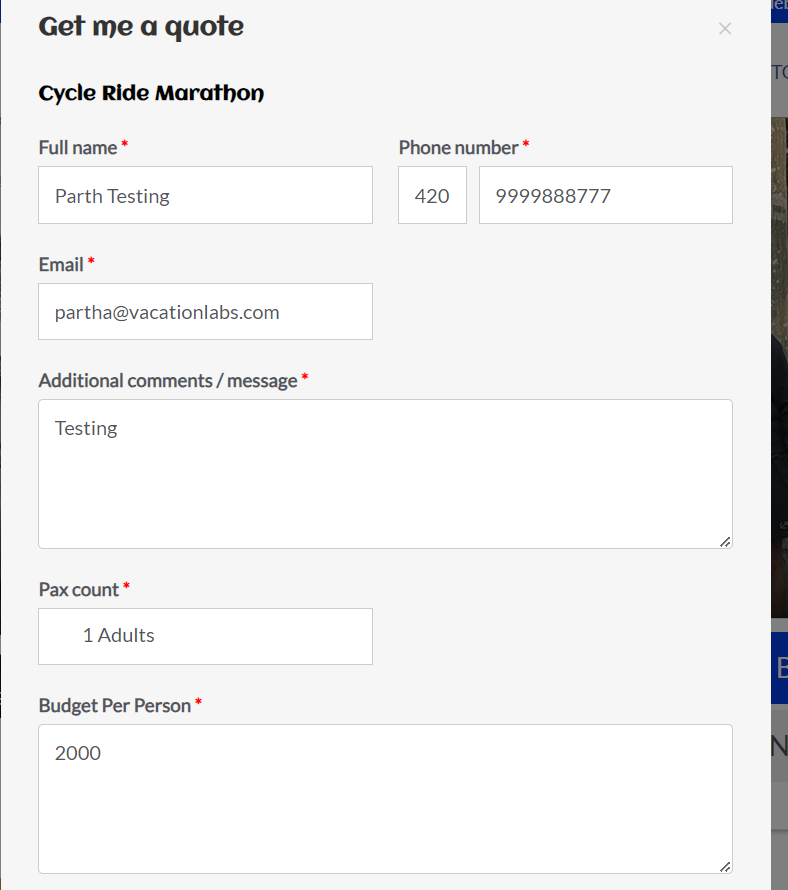
Task: Click the Get me a quote heading
Action: click(141, 27)
